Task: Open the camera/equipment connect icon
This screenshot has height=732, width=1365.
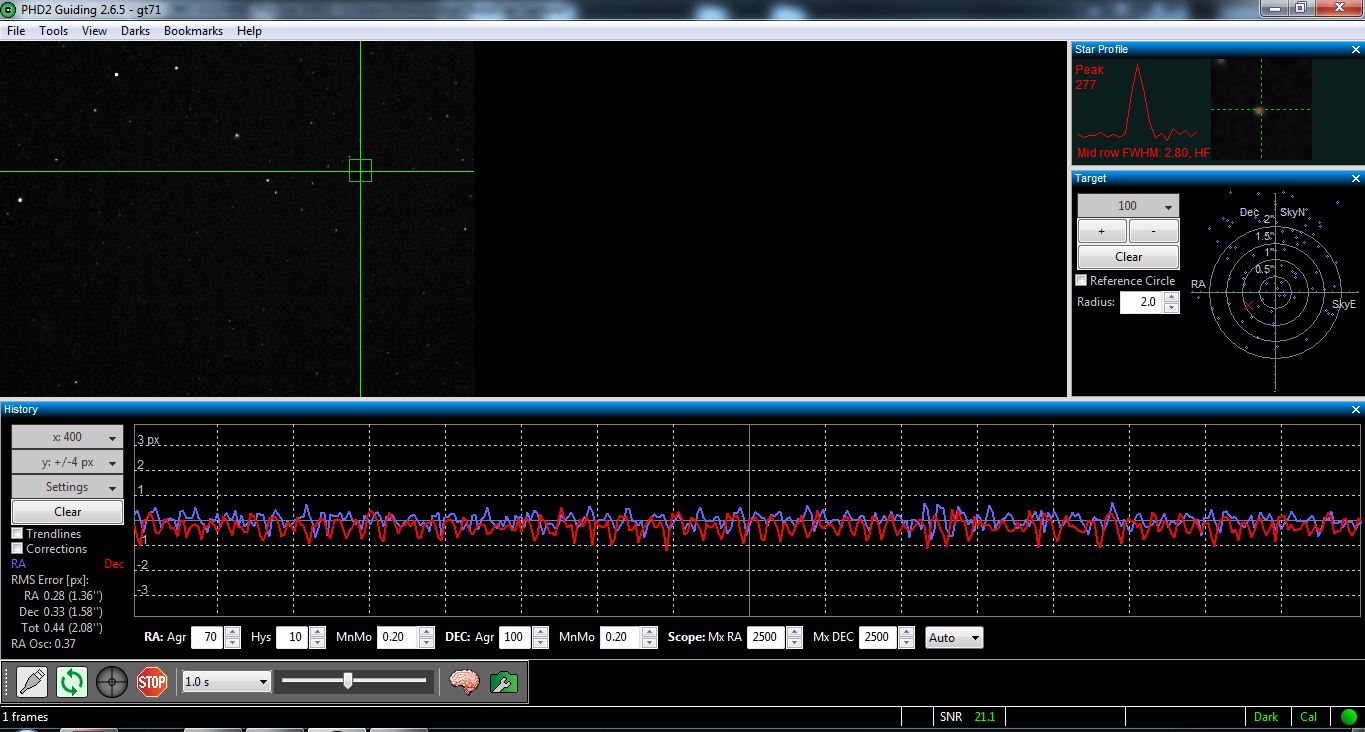Action: pos(32,683)
